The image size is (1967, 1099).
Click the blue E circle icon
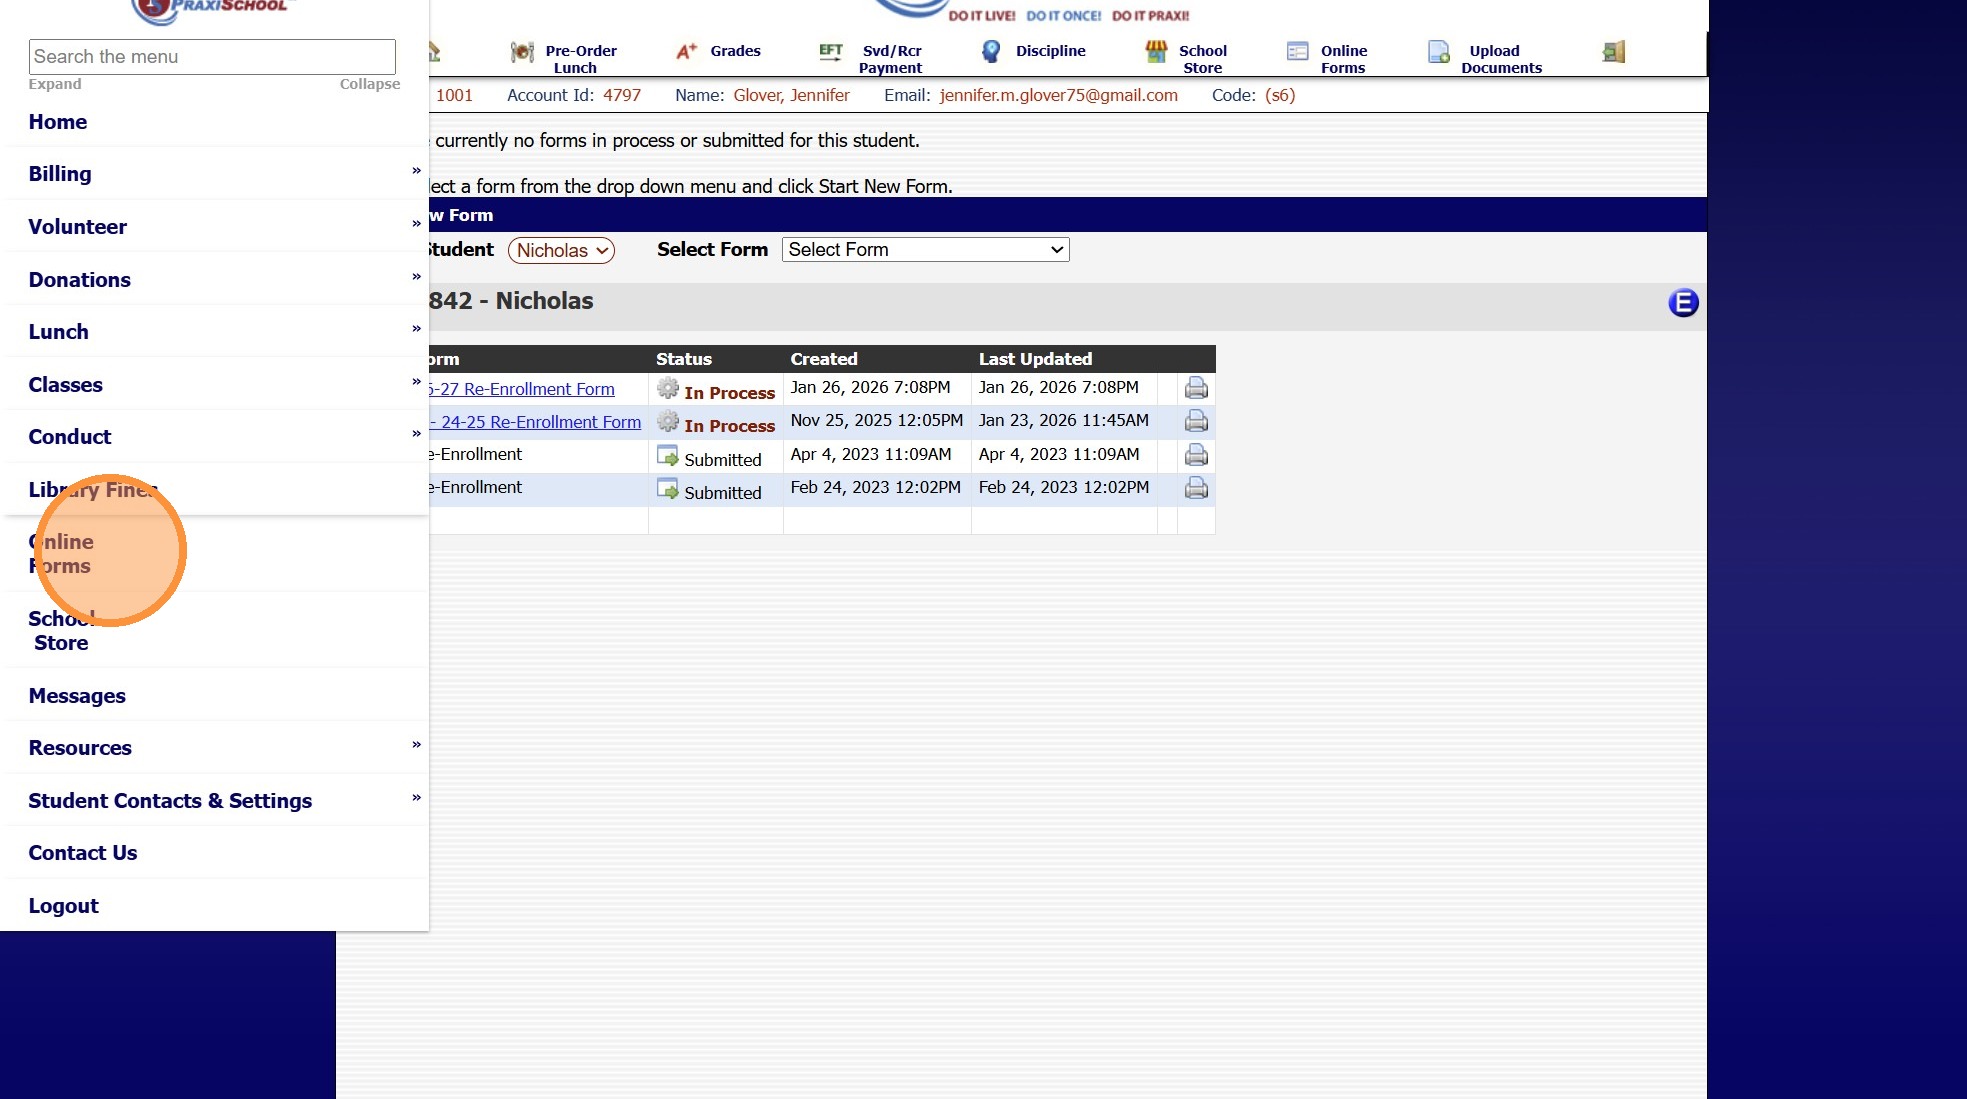(x=1683, y=302)
